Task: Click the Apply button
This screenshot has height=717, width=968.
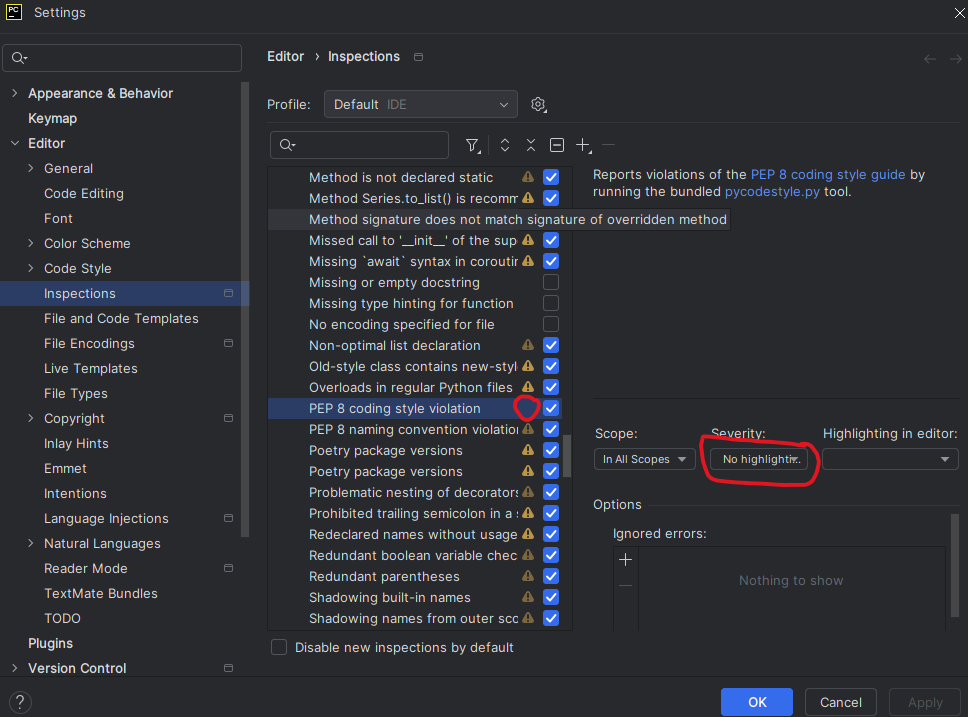Action: [x=925, y=702]
